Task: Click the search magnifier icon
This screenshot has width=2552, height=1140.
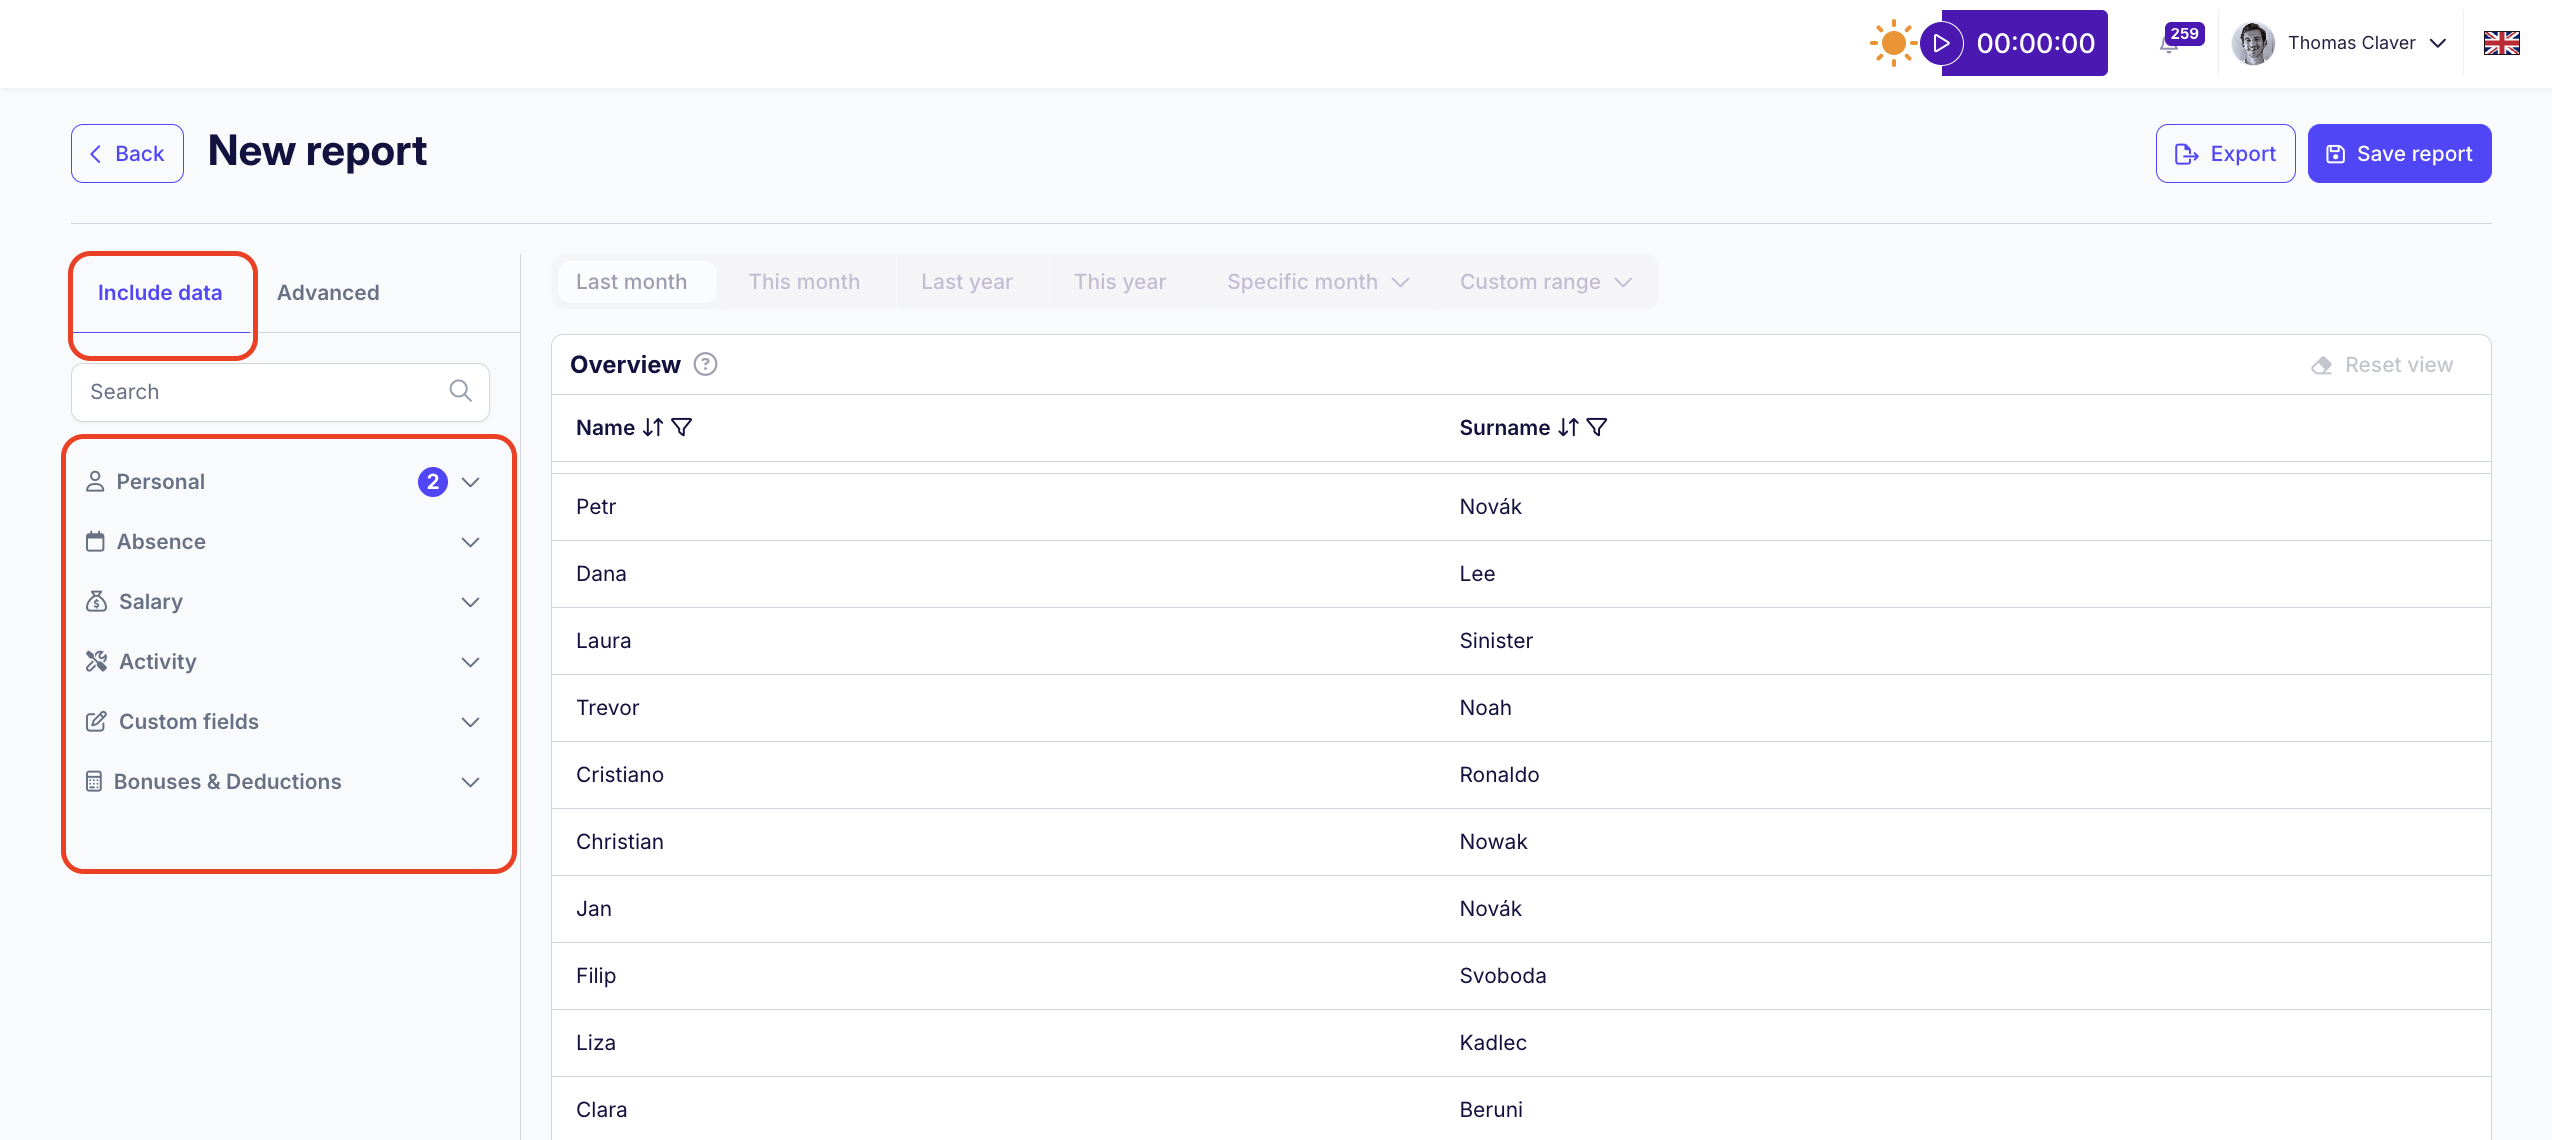Action: (460, 391)
